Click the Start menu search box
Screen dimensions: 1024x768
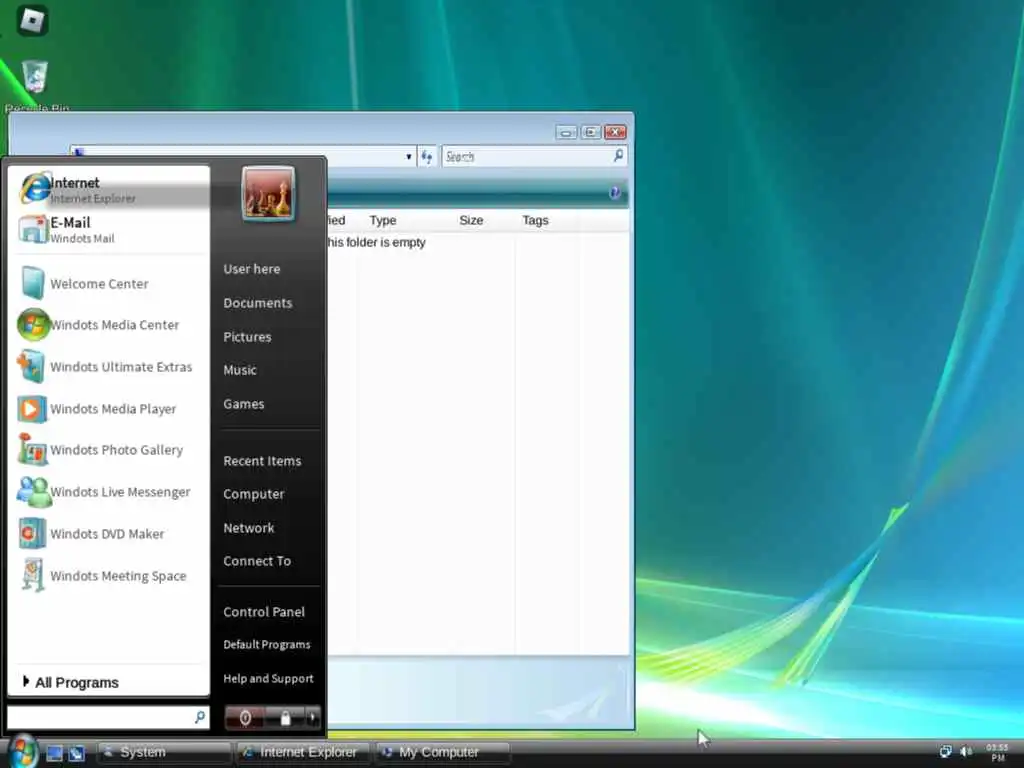pyautogui.click(x=108, y=716)
